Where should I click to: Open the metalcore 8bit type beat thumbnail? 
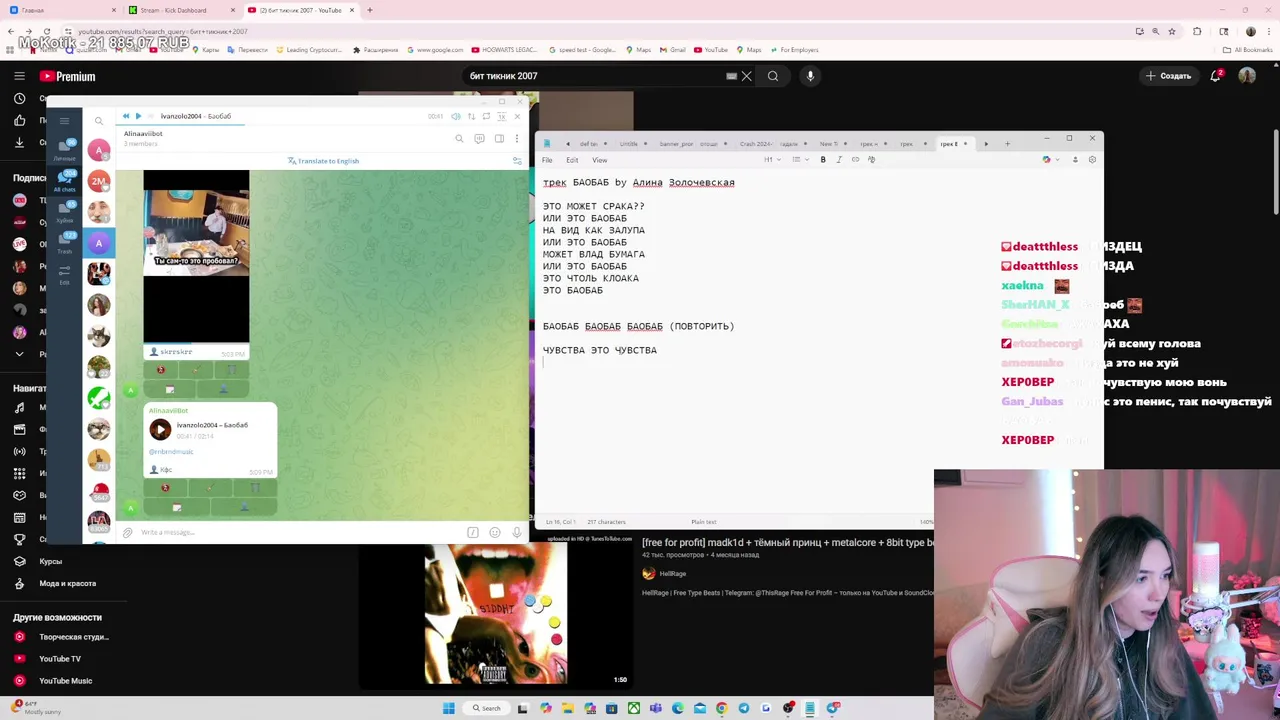coord(496,614)
